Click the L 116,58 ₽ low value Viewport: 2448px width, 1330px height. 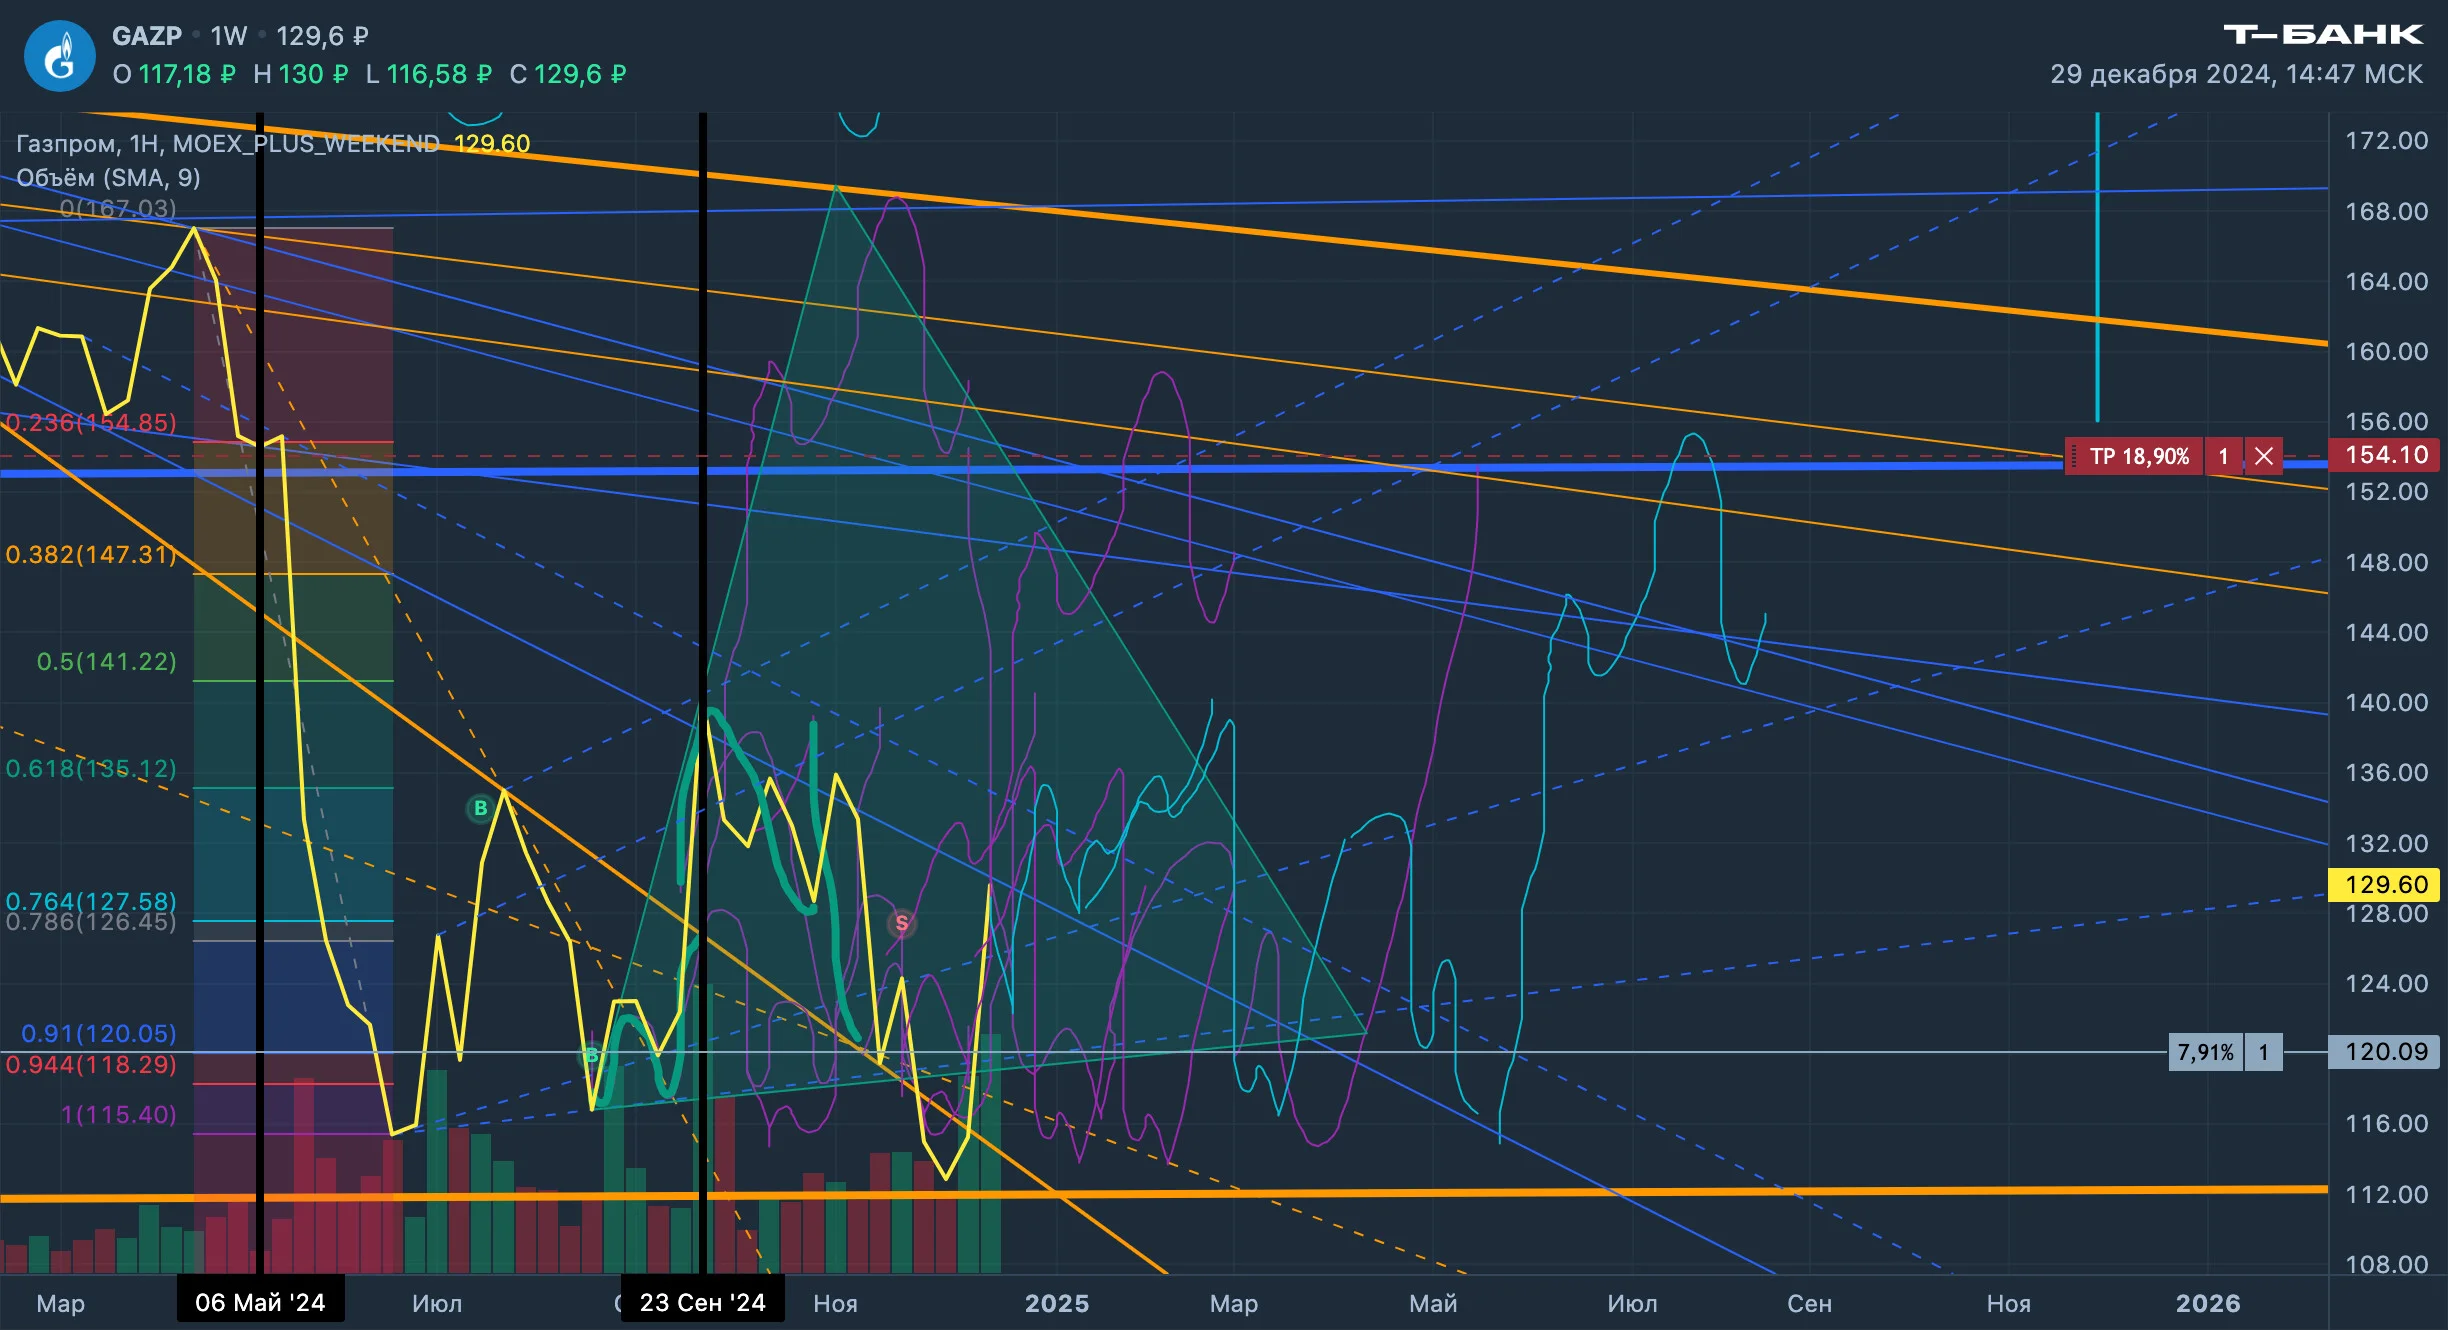(429, 74)
